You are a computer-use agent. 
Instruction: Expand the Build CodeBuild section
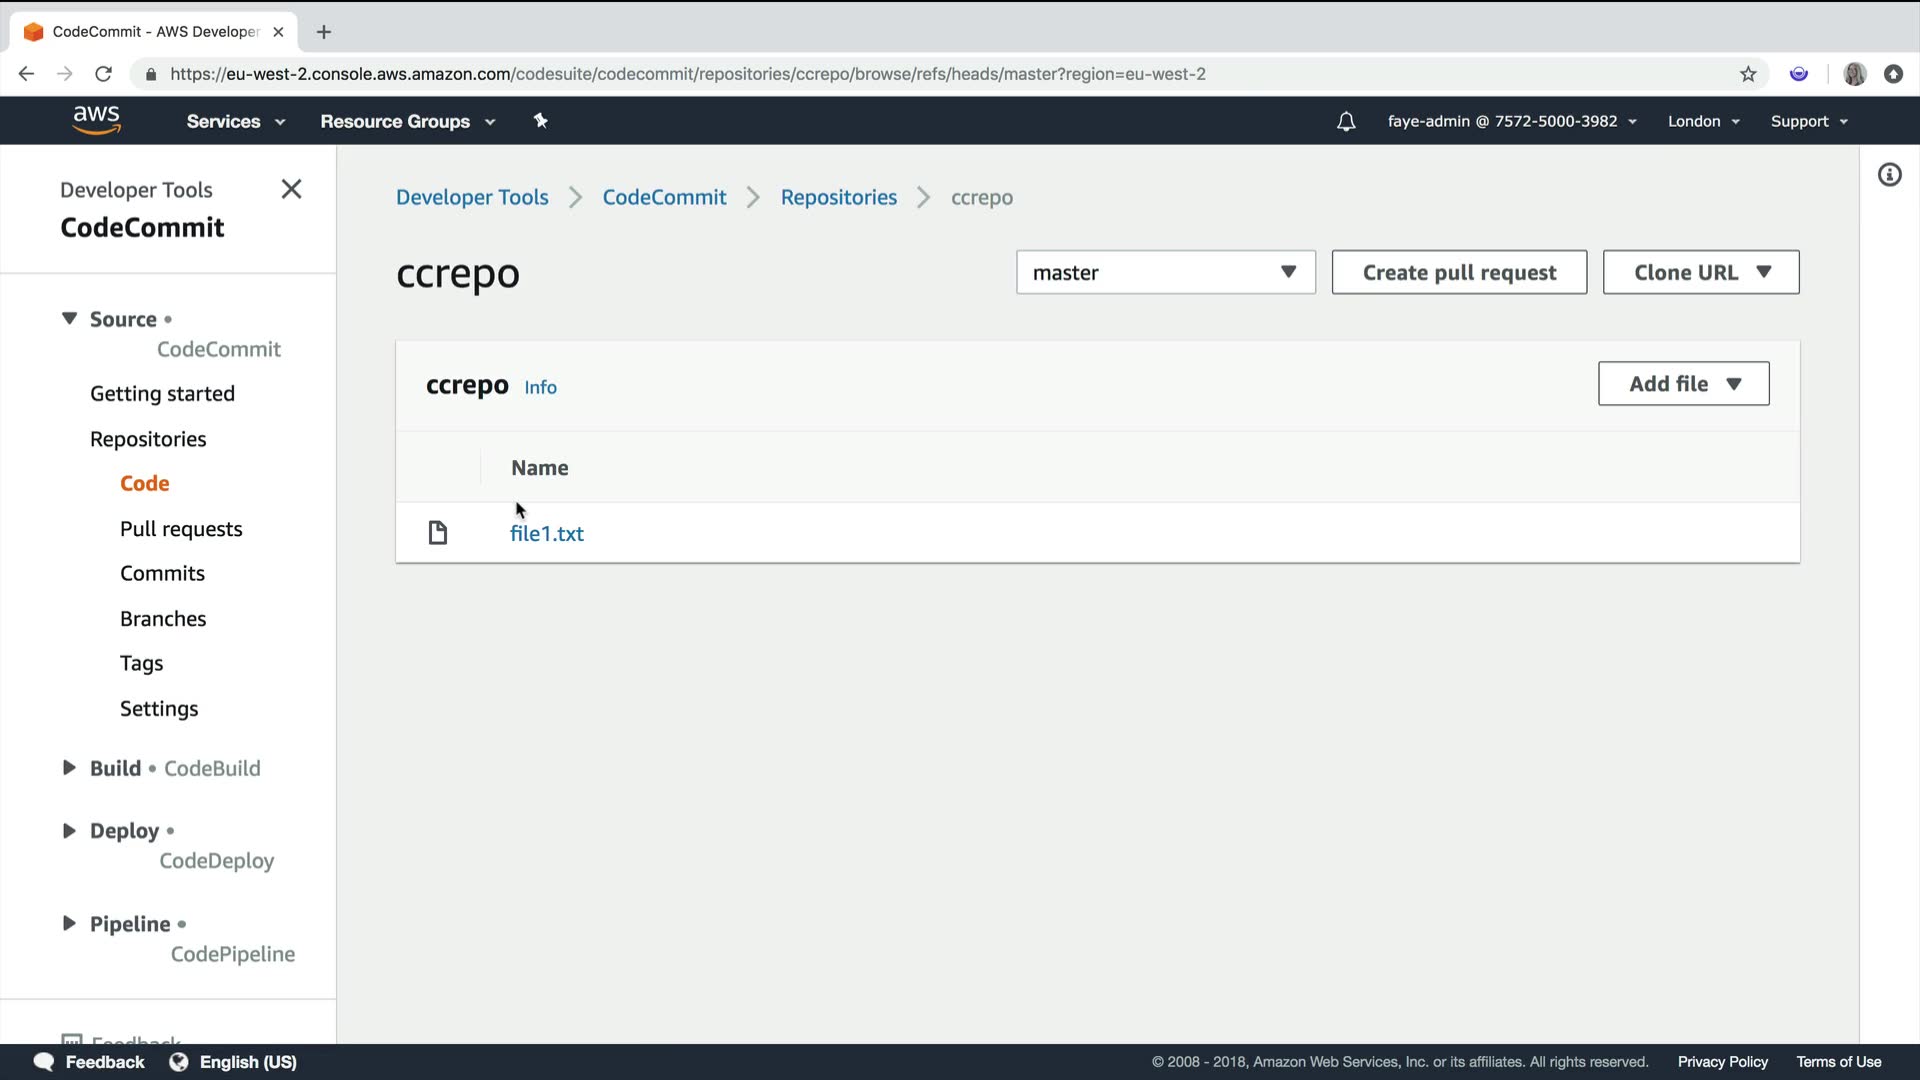(x=69, y=768)
